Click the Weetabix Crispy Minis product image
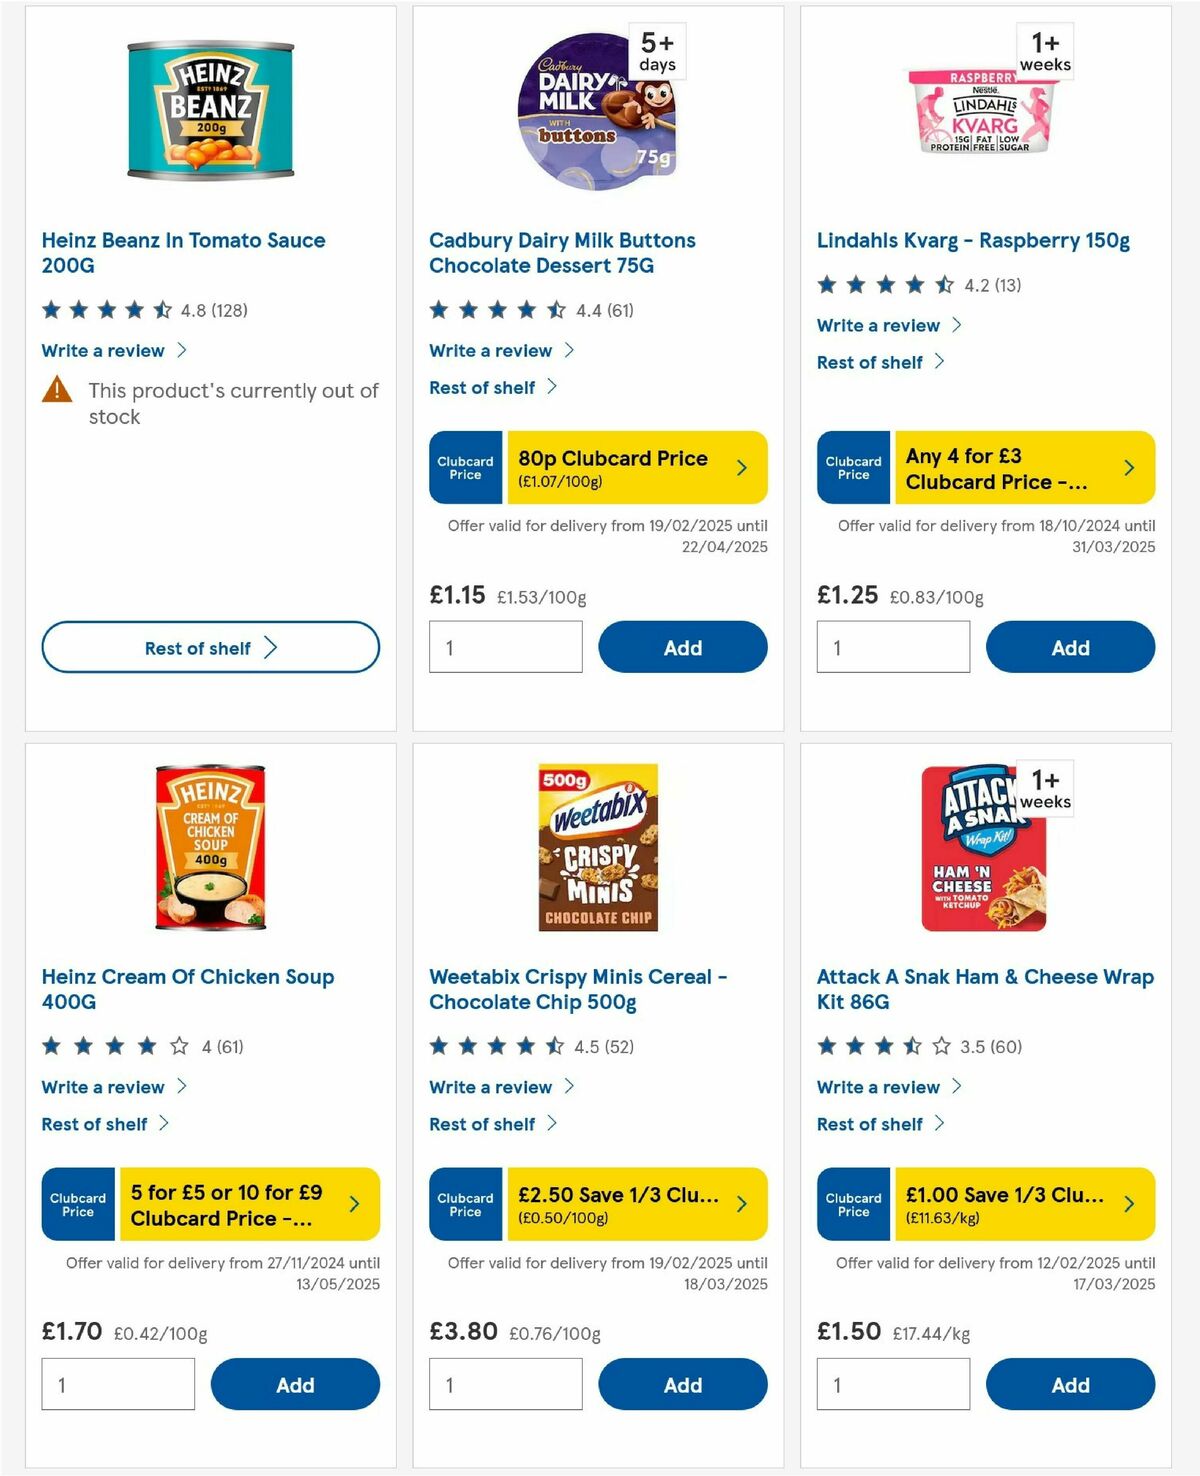 tap(599, 848)
